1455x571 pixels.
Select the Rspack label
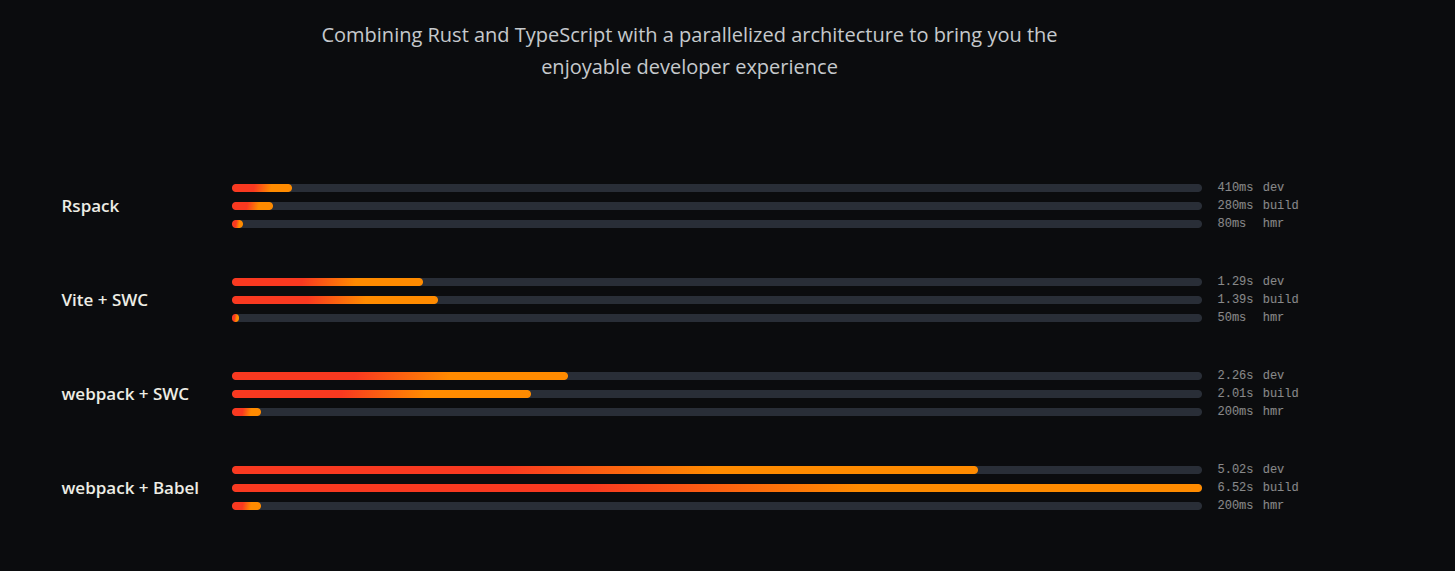coord(90,206)
